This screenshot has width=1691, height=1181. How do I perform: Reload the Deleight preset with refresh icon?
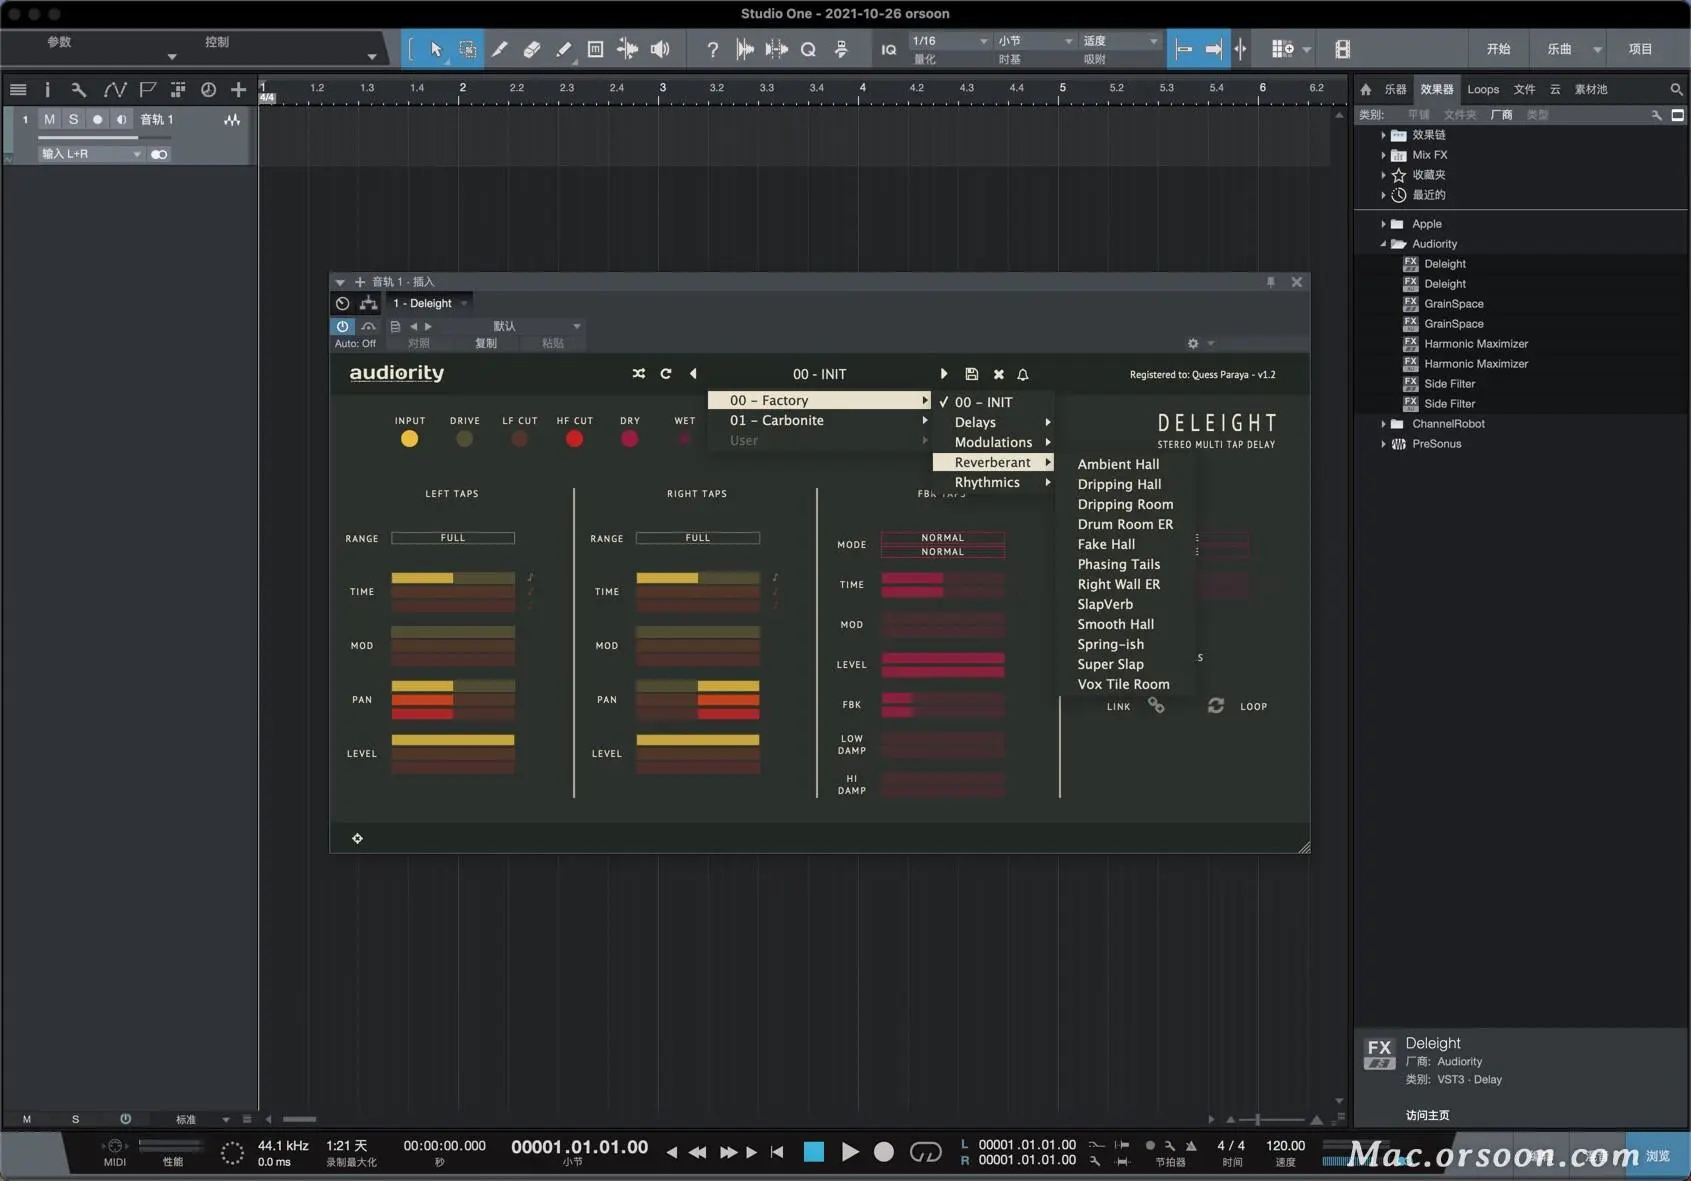(666, 374)
